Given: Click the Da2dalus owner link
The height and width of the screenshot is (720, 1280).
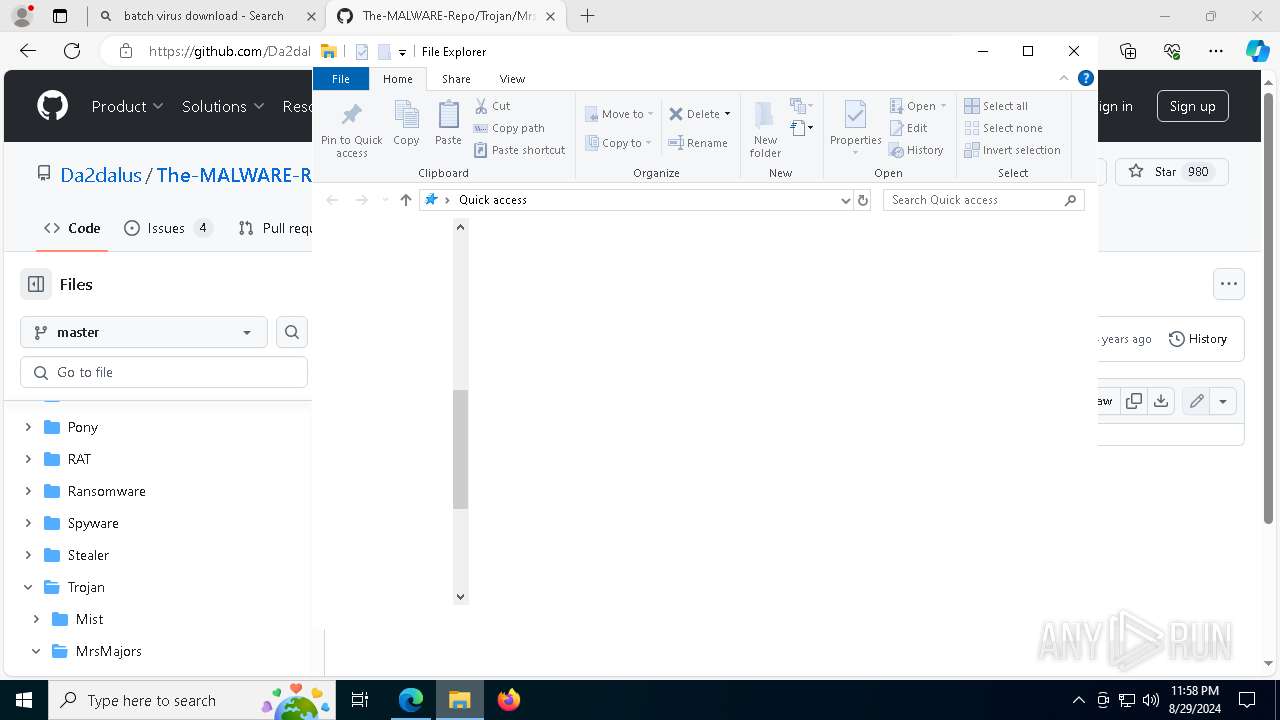Looking at the screenshot, I should (101, 175).
